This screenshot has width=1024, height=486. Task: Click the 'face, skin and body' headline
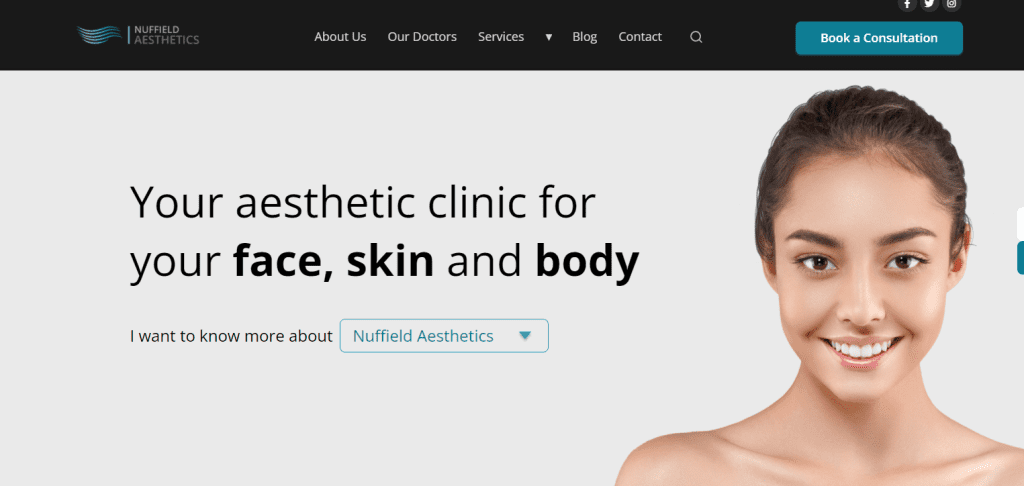click(x=436, y=261)
